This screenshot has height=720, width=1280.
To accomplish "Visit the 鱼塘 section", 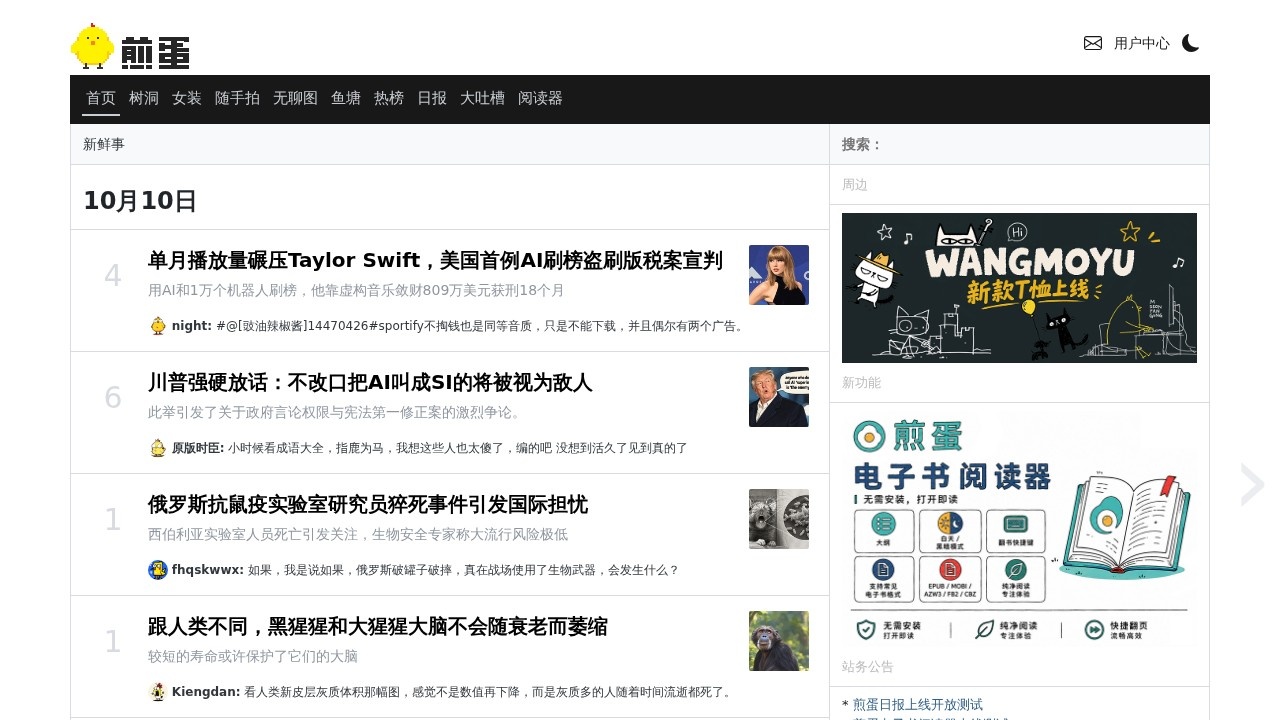I will 346,98.
